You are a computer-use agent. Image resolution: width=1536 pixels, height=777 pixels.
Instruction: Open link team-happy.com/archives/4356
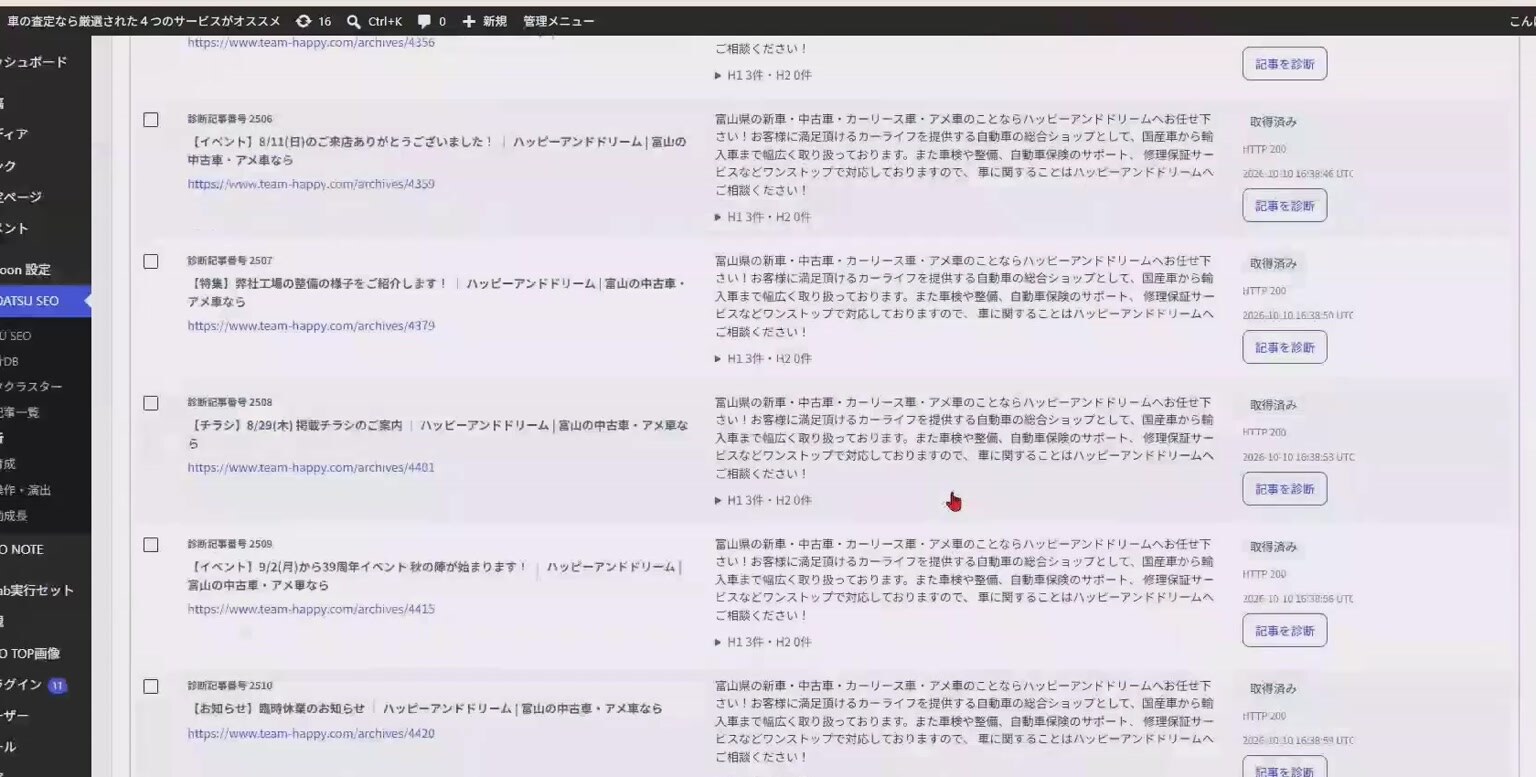point(311,43)
